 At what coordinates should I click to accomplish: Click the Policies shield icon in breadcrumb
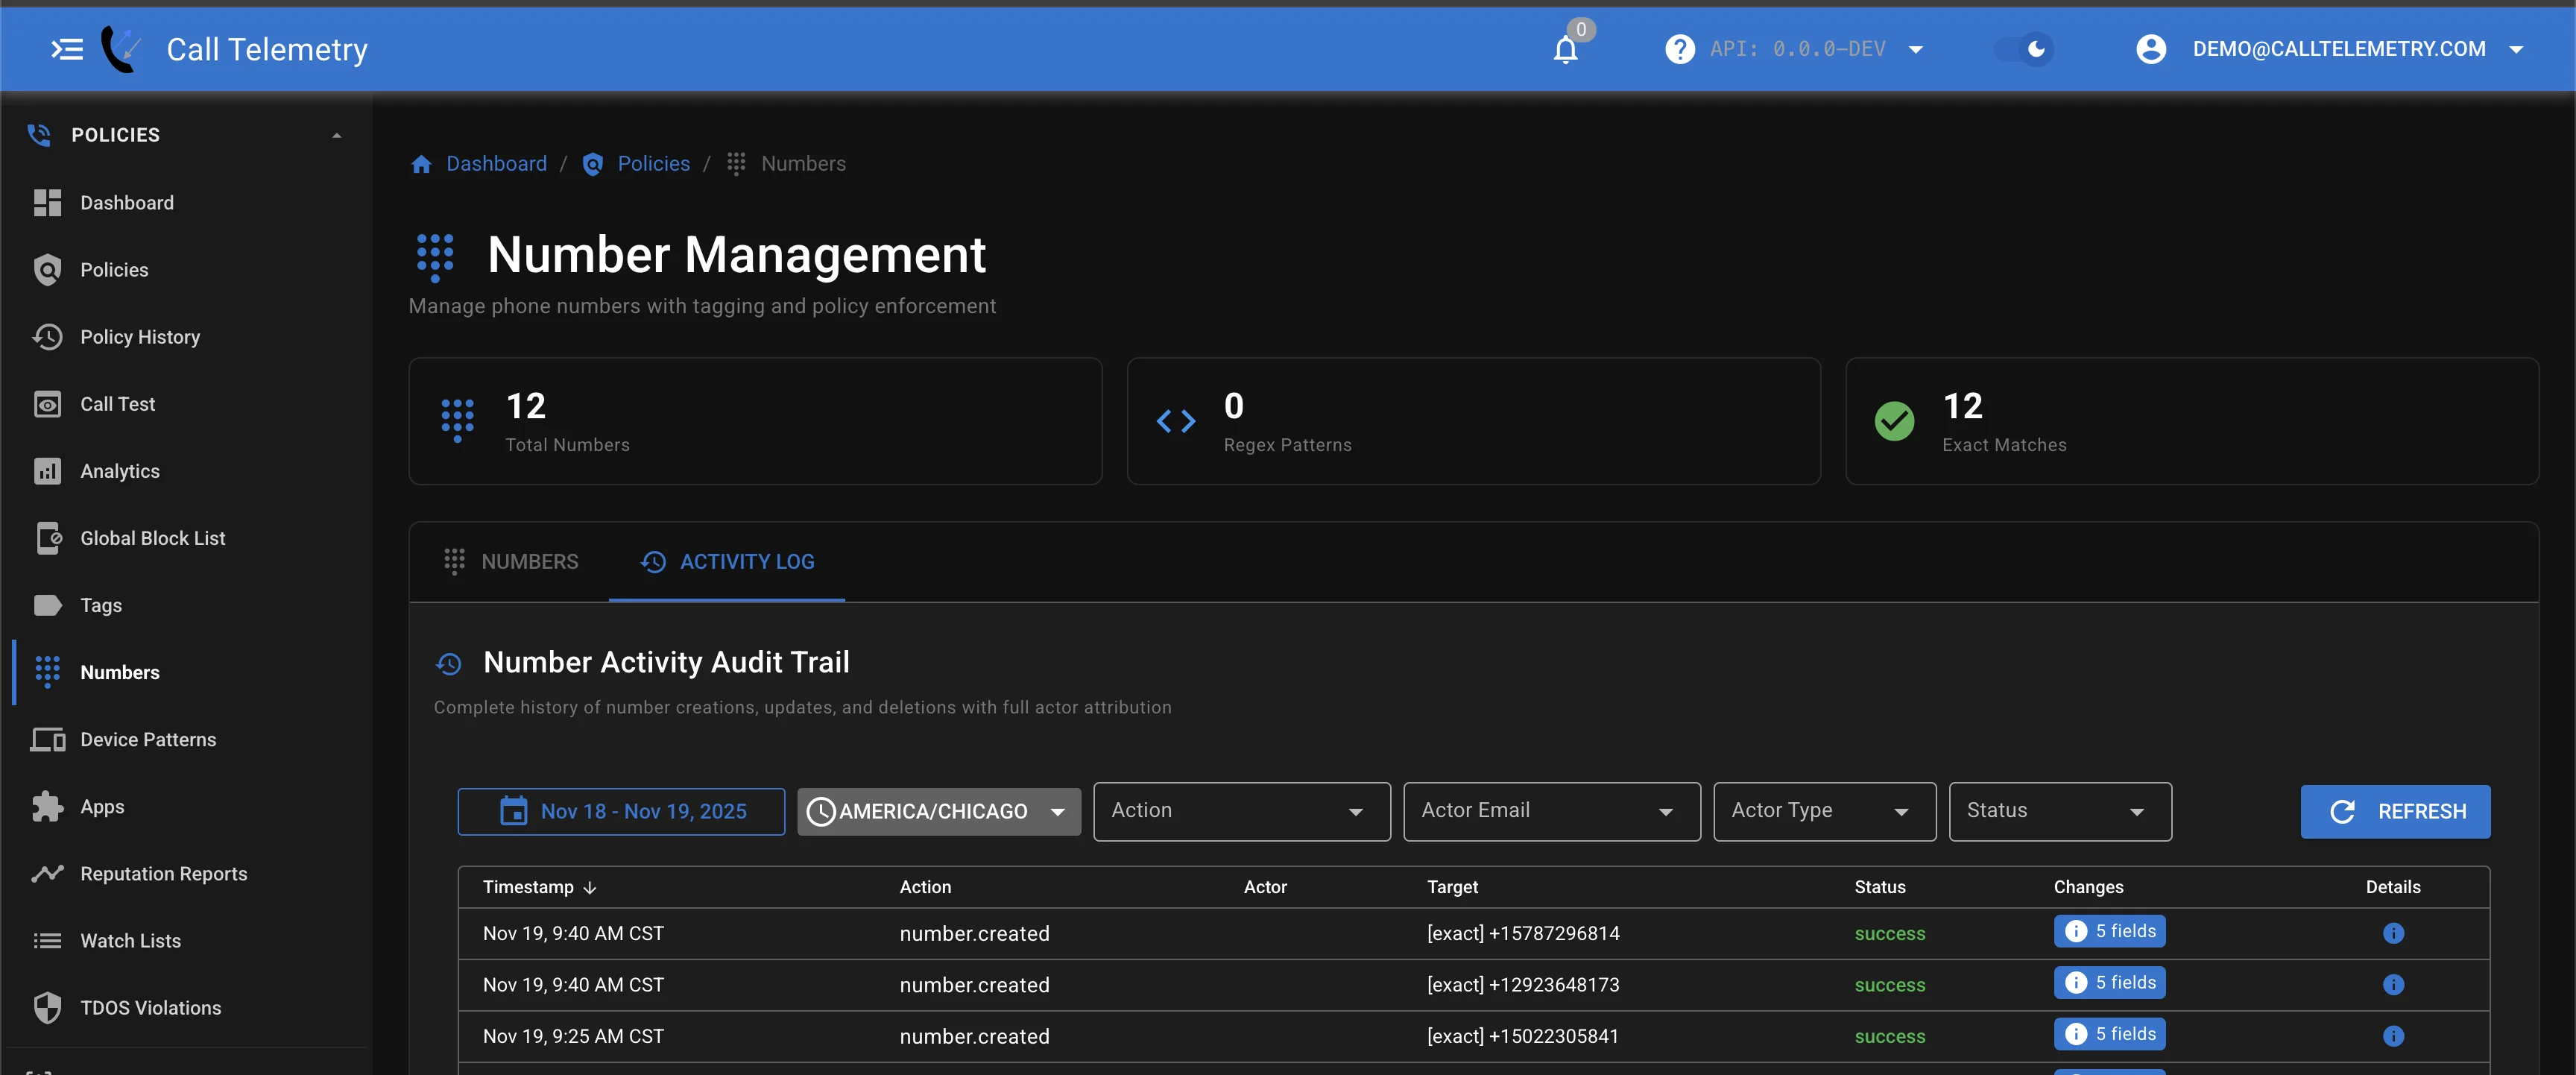click(x=592, y=164)
